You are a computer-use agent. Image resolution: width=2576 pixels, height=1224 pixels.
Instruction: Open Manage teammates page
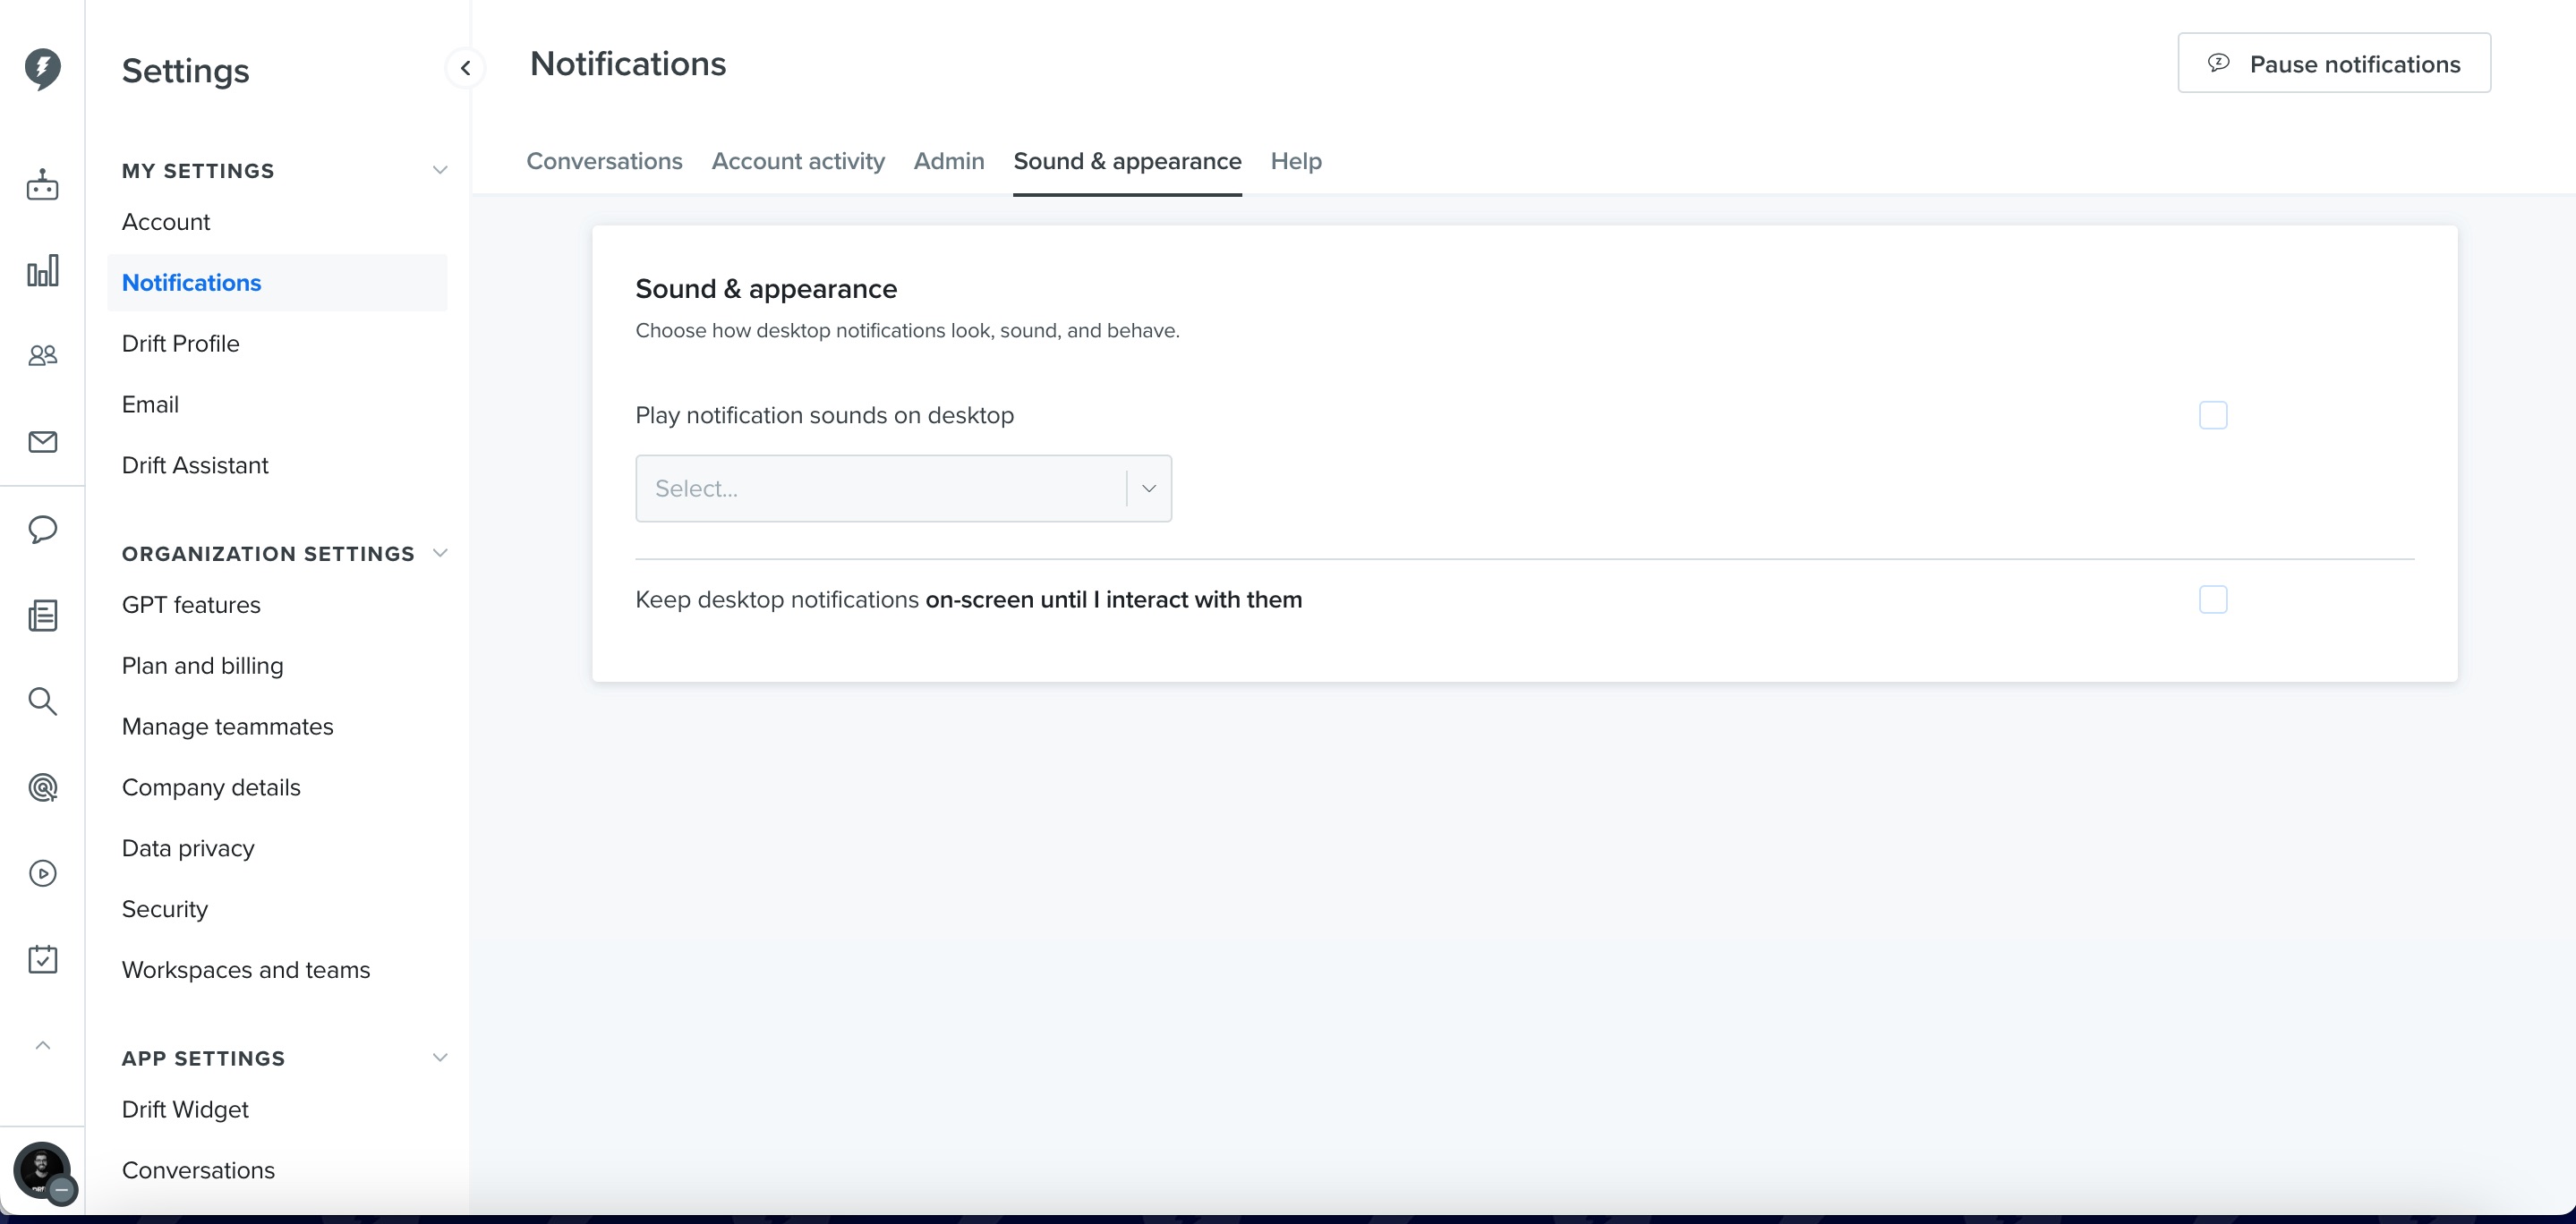(227, 726)
